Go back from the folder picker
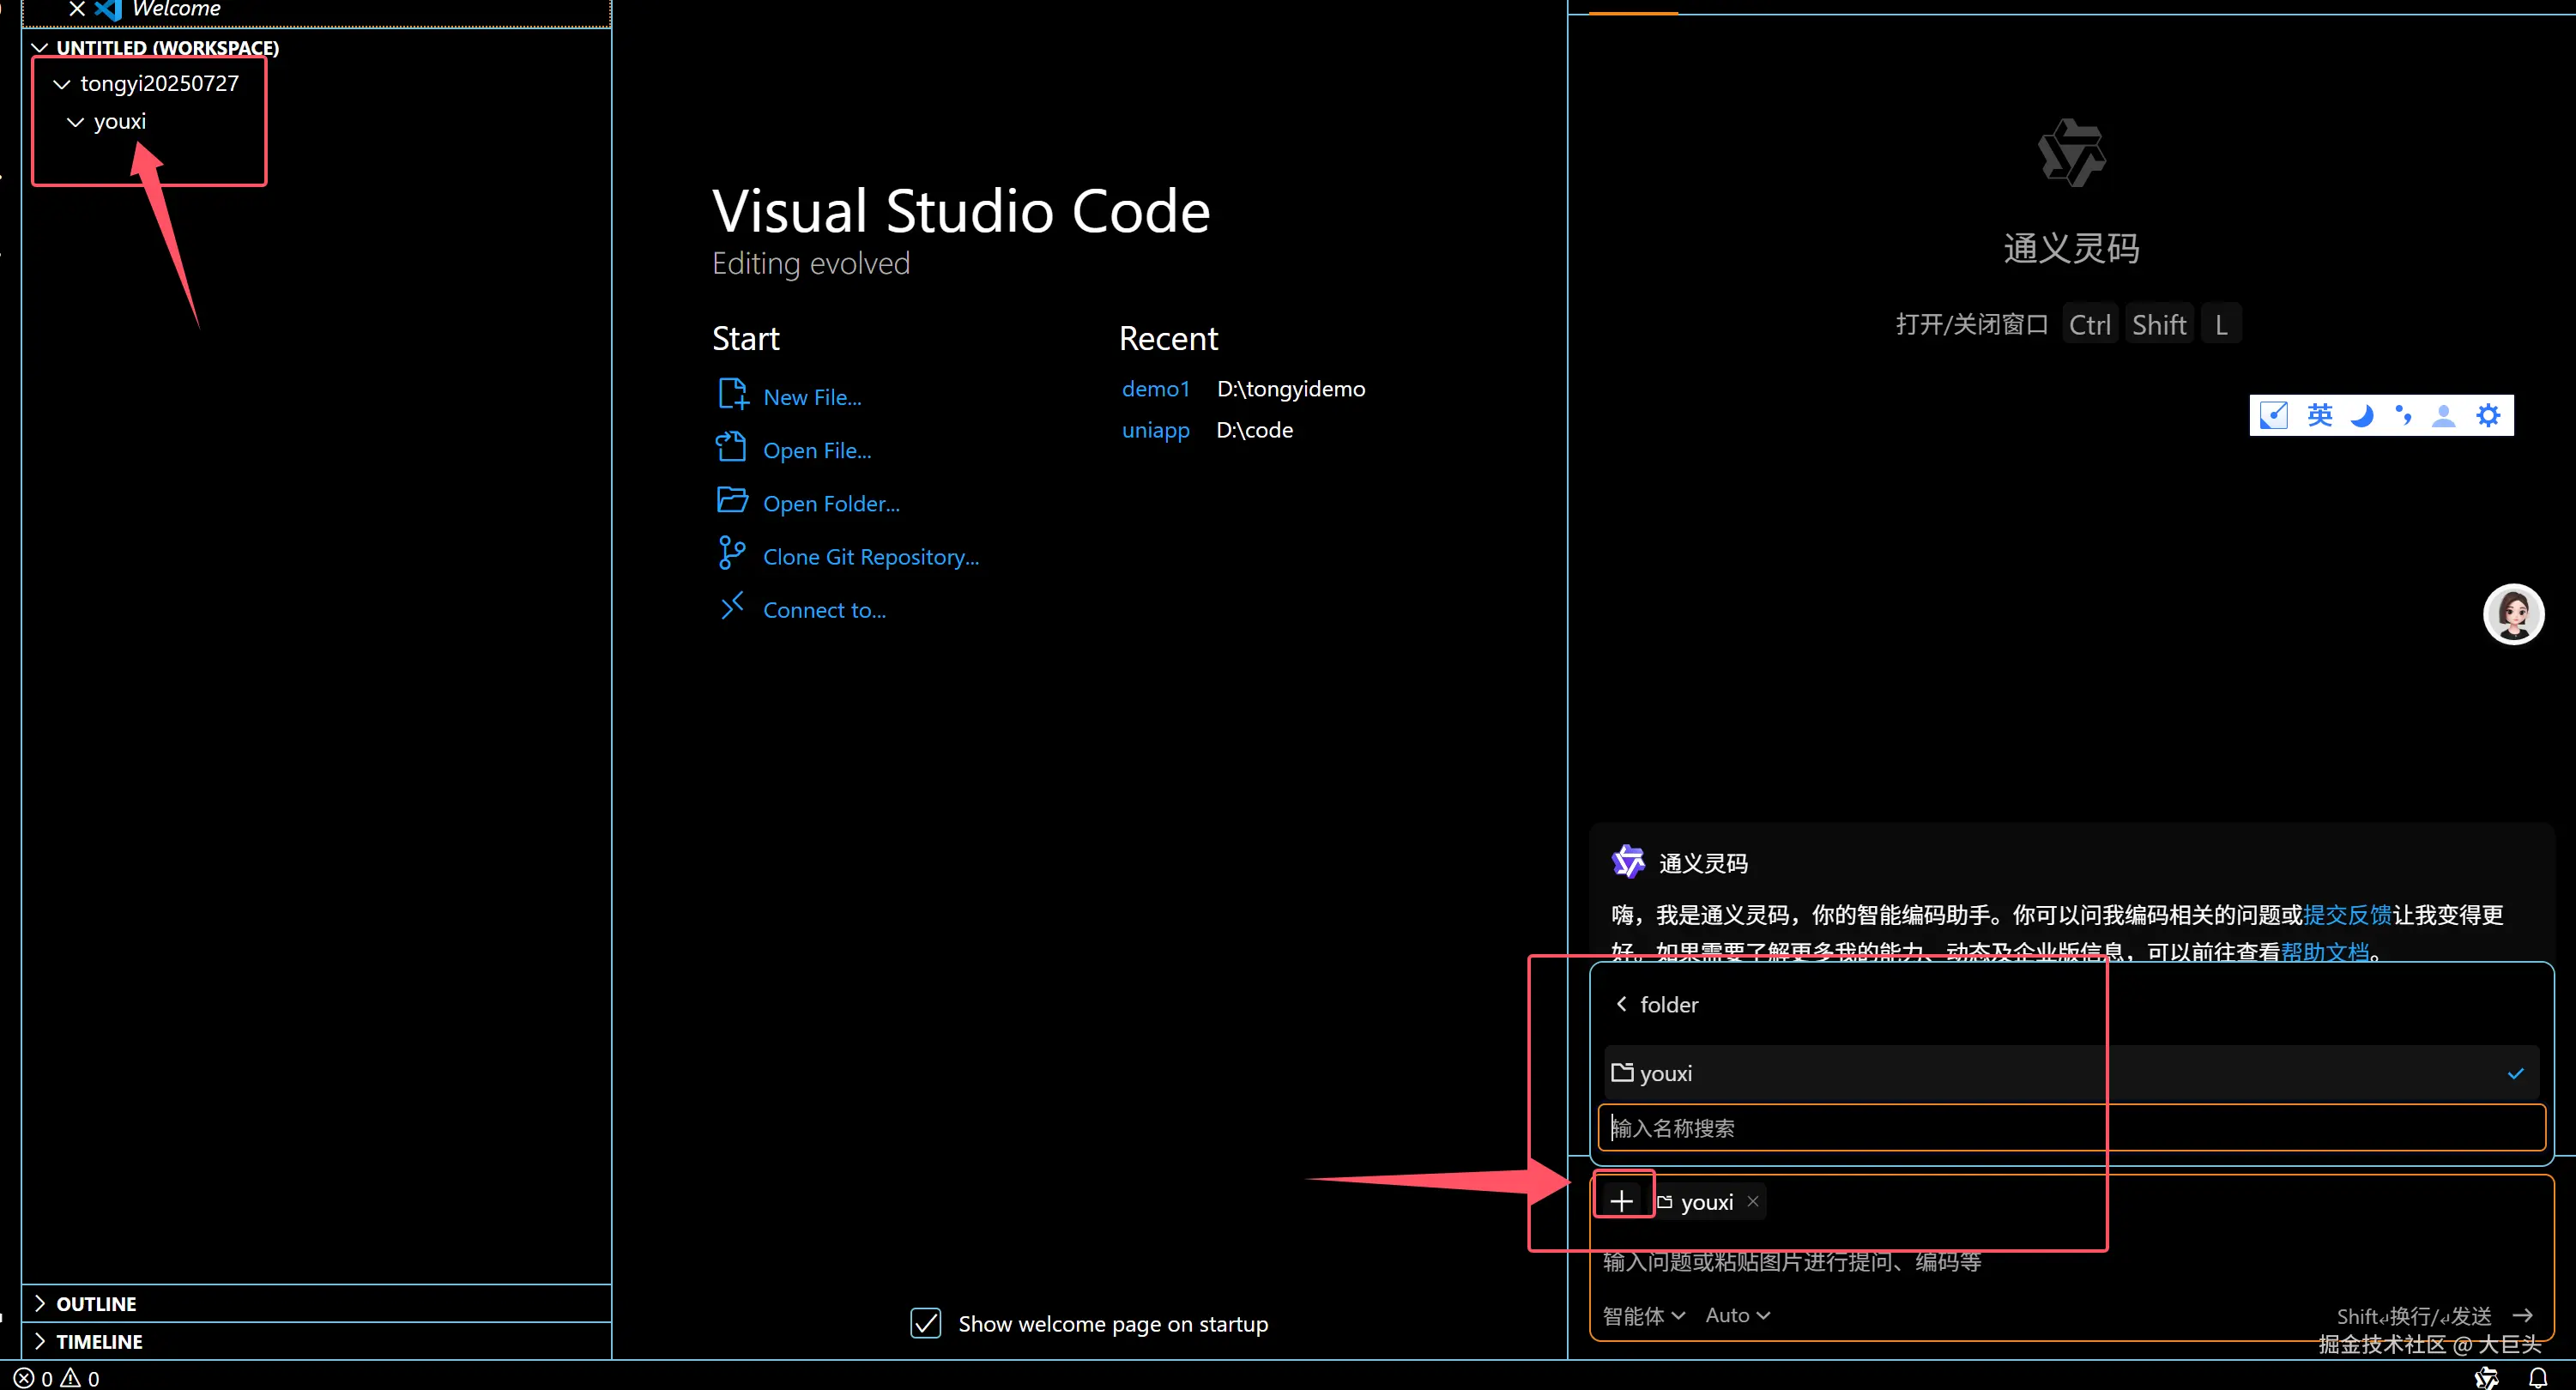This screenshot has width=2576, height=1390. [x=1621, y=1003]
